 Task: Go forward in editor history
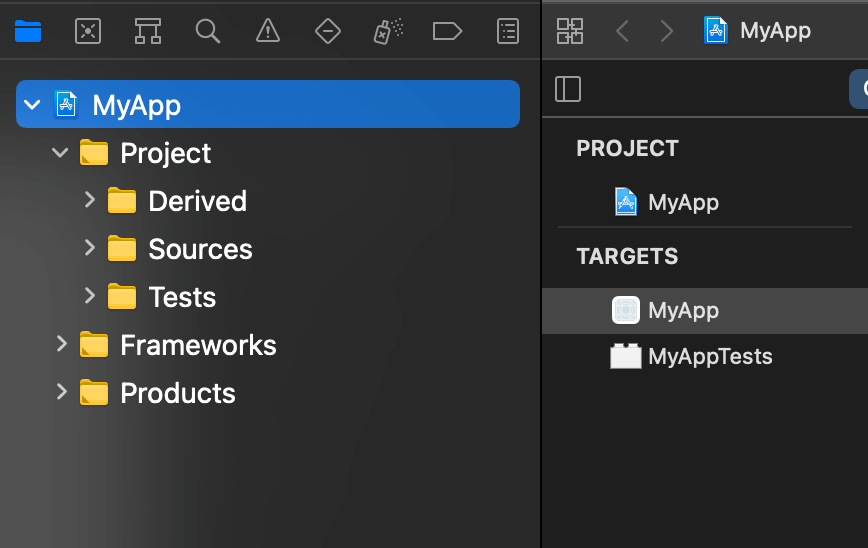(667, 31)
